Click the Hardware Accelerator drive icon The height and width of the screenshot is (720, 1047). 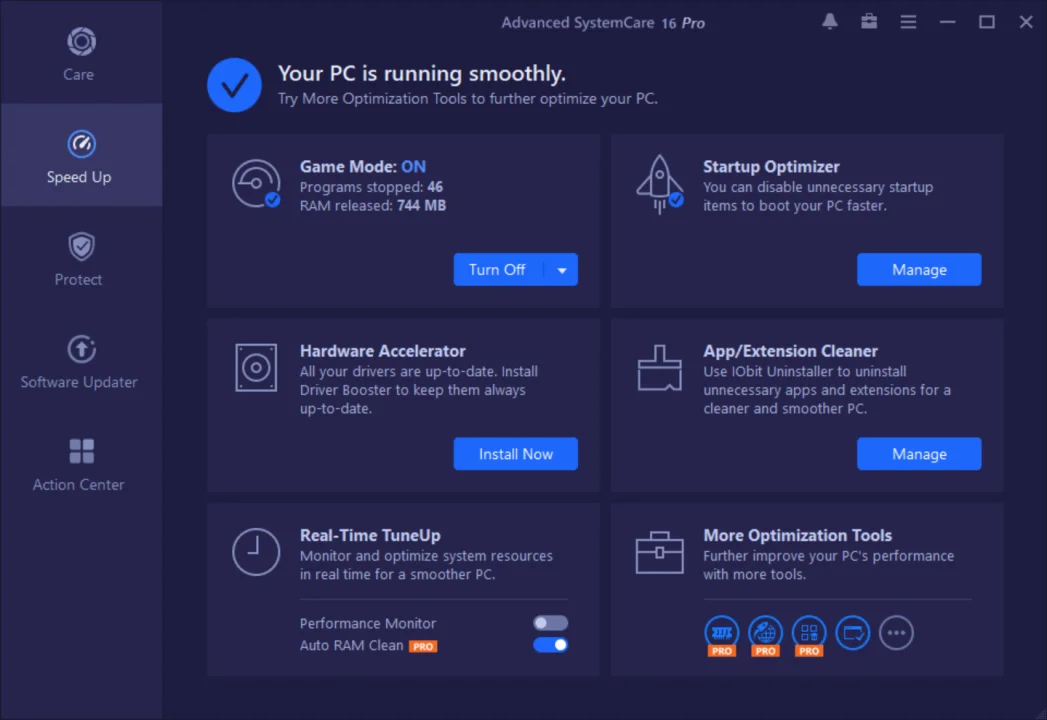point(256,367)
